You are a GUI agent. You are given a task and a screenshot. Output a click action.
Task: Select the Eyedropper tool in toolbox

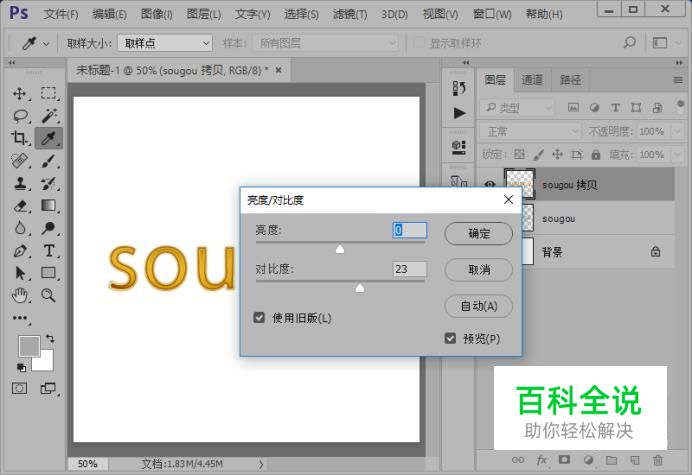pos(49,138)
